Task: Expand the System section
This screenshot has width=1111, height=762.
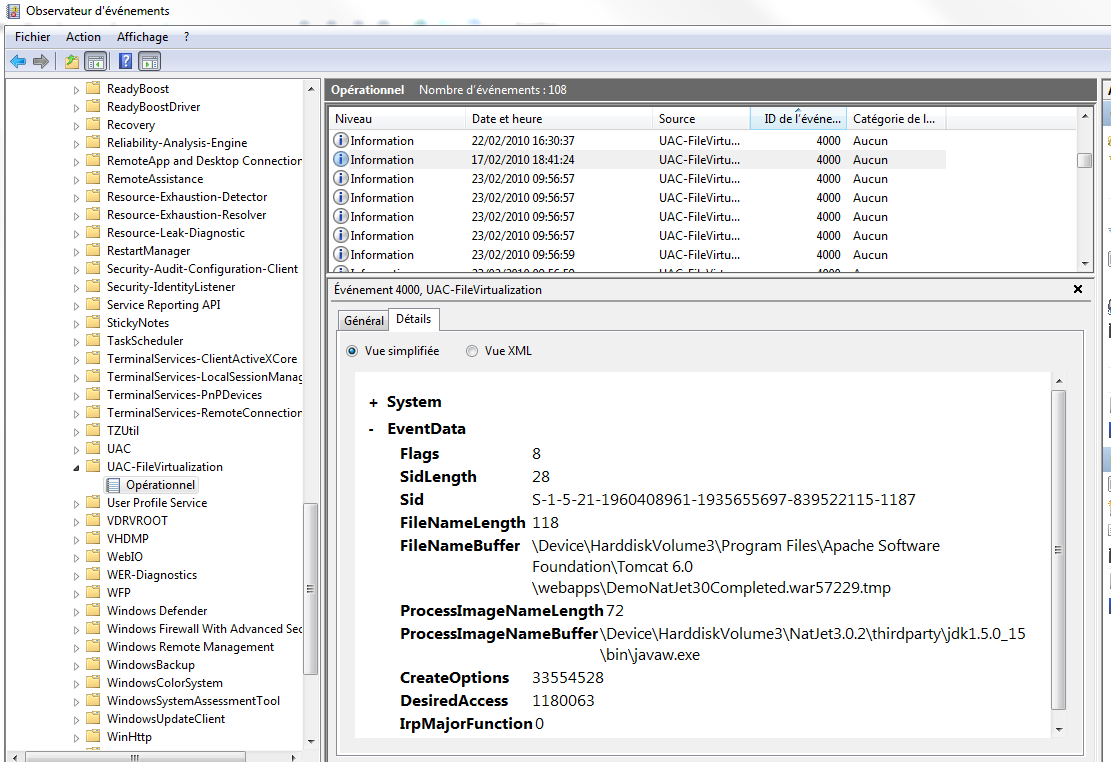Action: 373,403
